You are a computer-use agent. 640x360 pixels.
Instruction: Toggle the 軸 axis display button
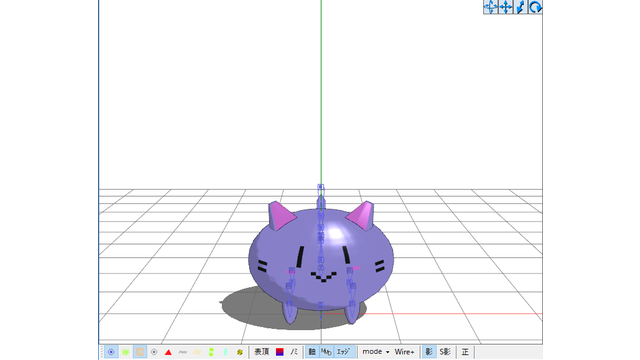click(312, 352)
